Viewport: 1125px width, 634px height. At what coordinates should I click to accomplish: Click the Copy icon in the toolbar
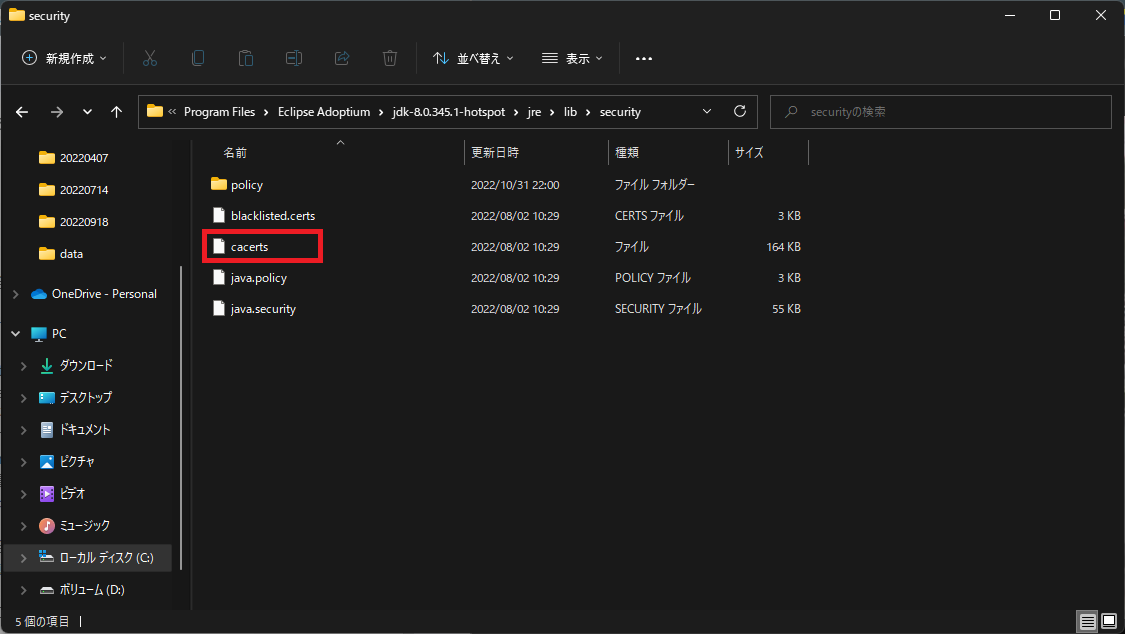click(198, 57)
